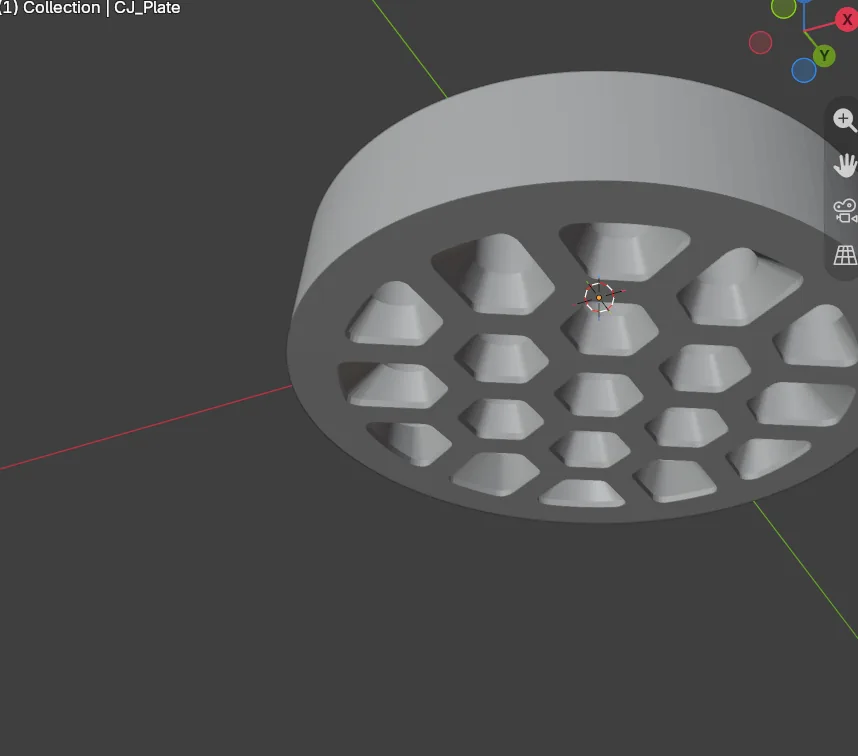This screenshot has height=756, width=858.
Task: Click the "Collection | CJ_Plate" viewport text
Action: pyautogui.click(x=102, y=8)
